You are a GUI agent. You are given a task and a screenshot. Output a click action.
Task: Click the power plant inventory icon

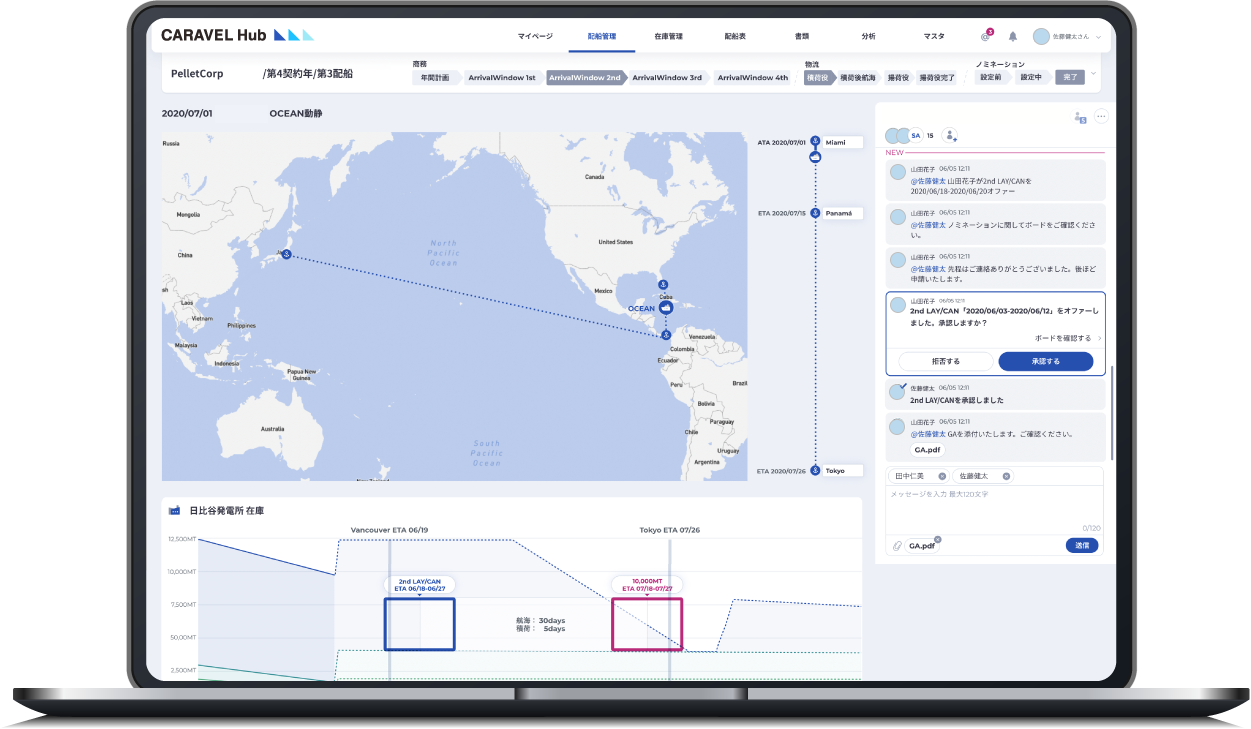click(174, 510)
